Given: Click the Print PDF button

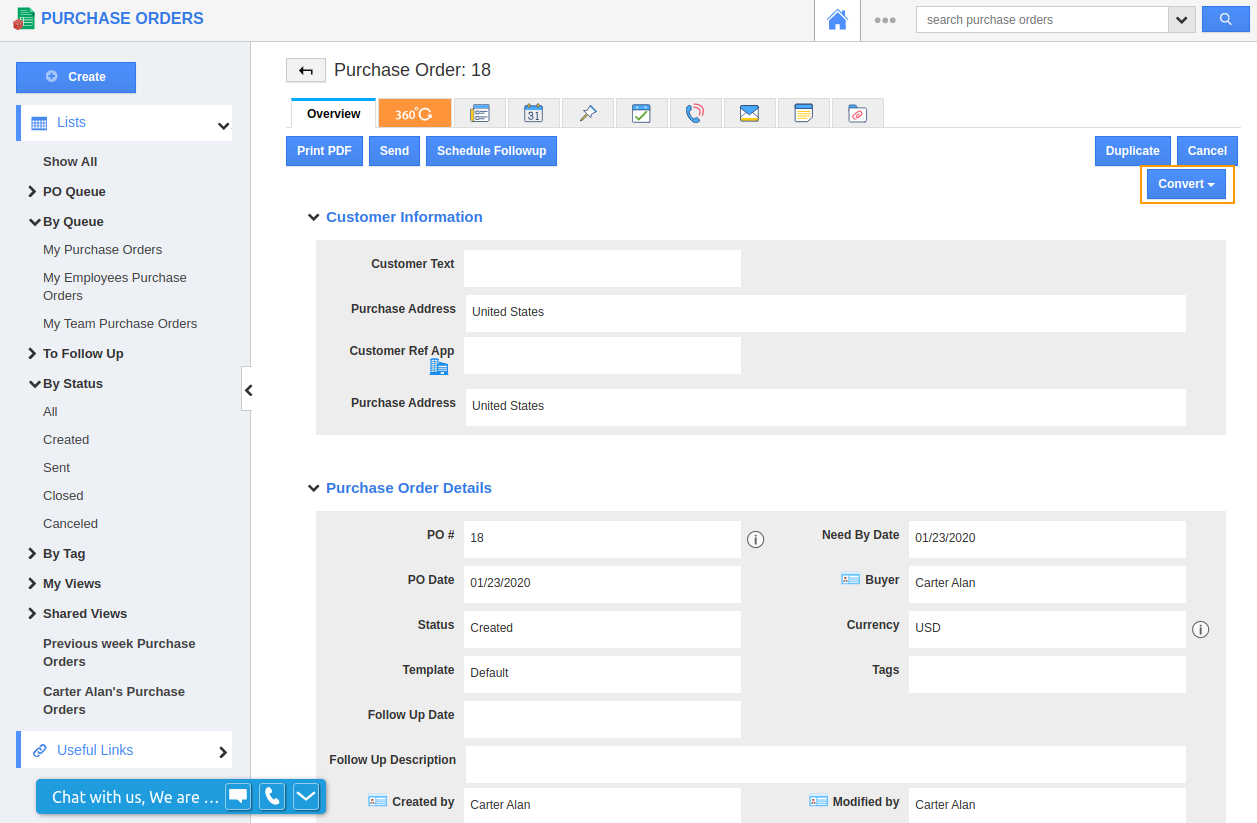Looking at the screenshot, I should pyautogui.click(x=324, y=151).
